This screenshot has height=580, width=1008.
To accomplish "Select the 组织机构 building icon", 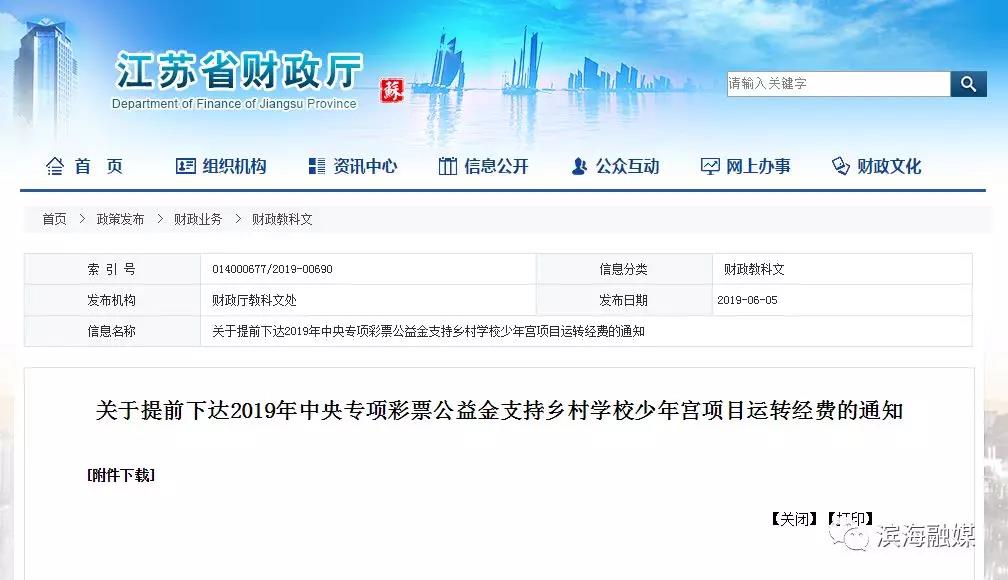I will pyautogui.click(x=184, y=166).
